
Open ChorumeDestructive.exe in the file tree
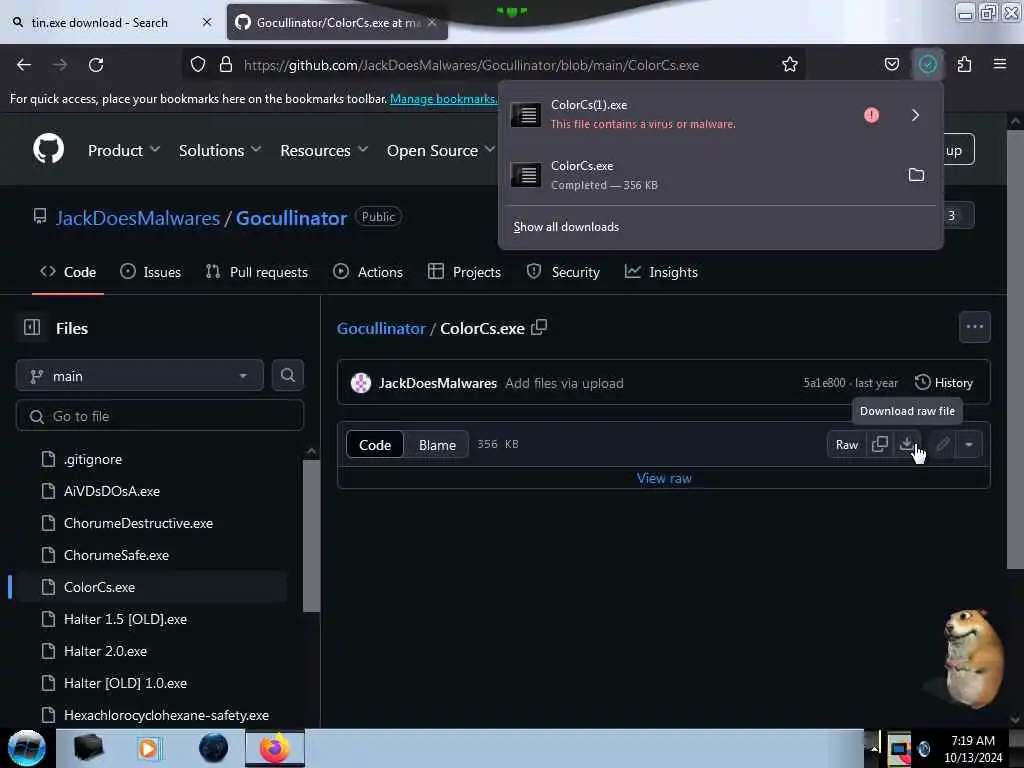point(138,523)
